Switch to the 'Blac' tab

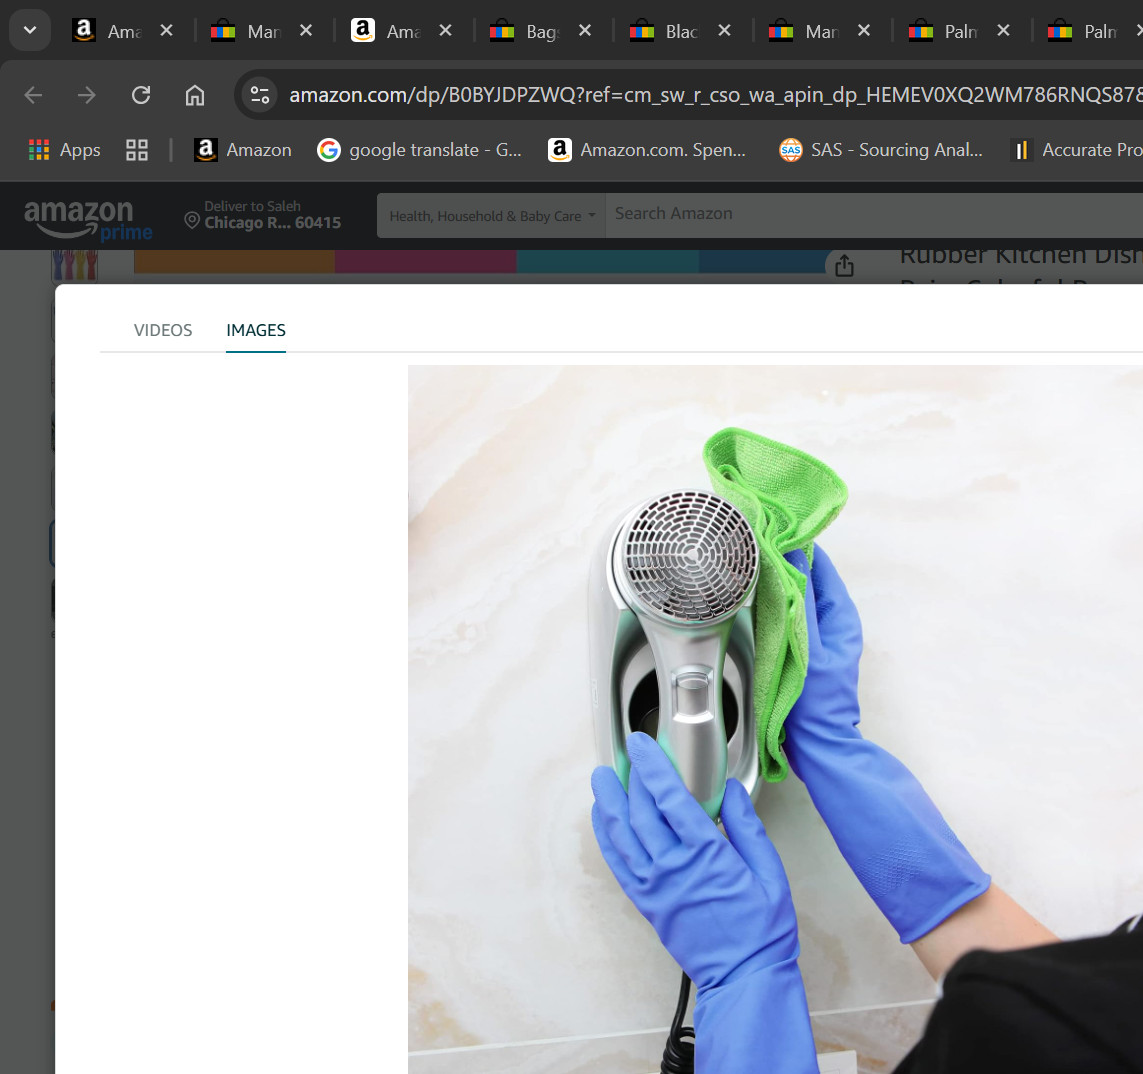click(x=666, y=31)
